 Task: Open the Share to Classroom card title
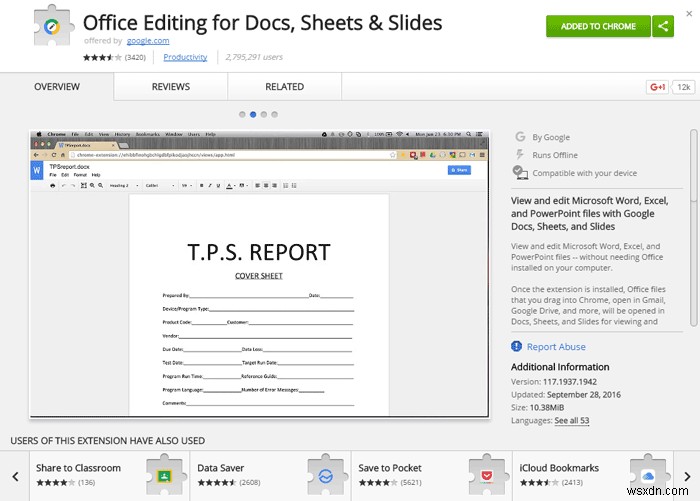78,468
